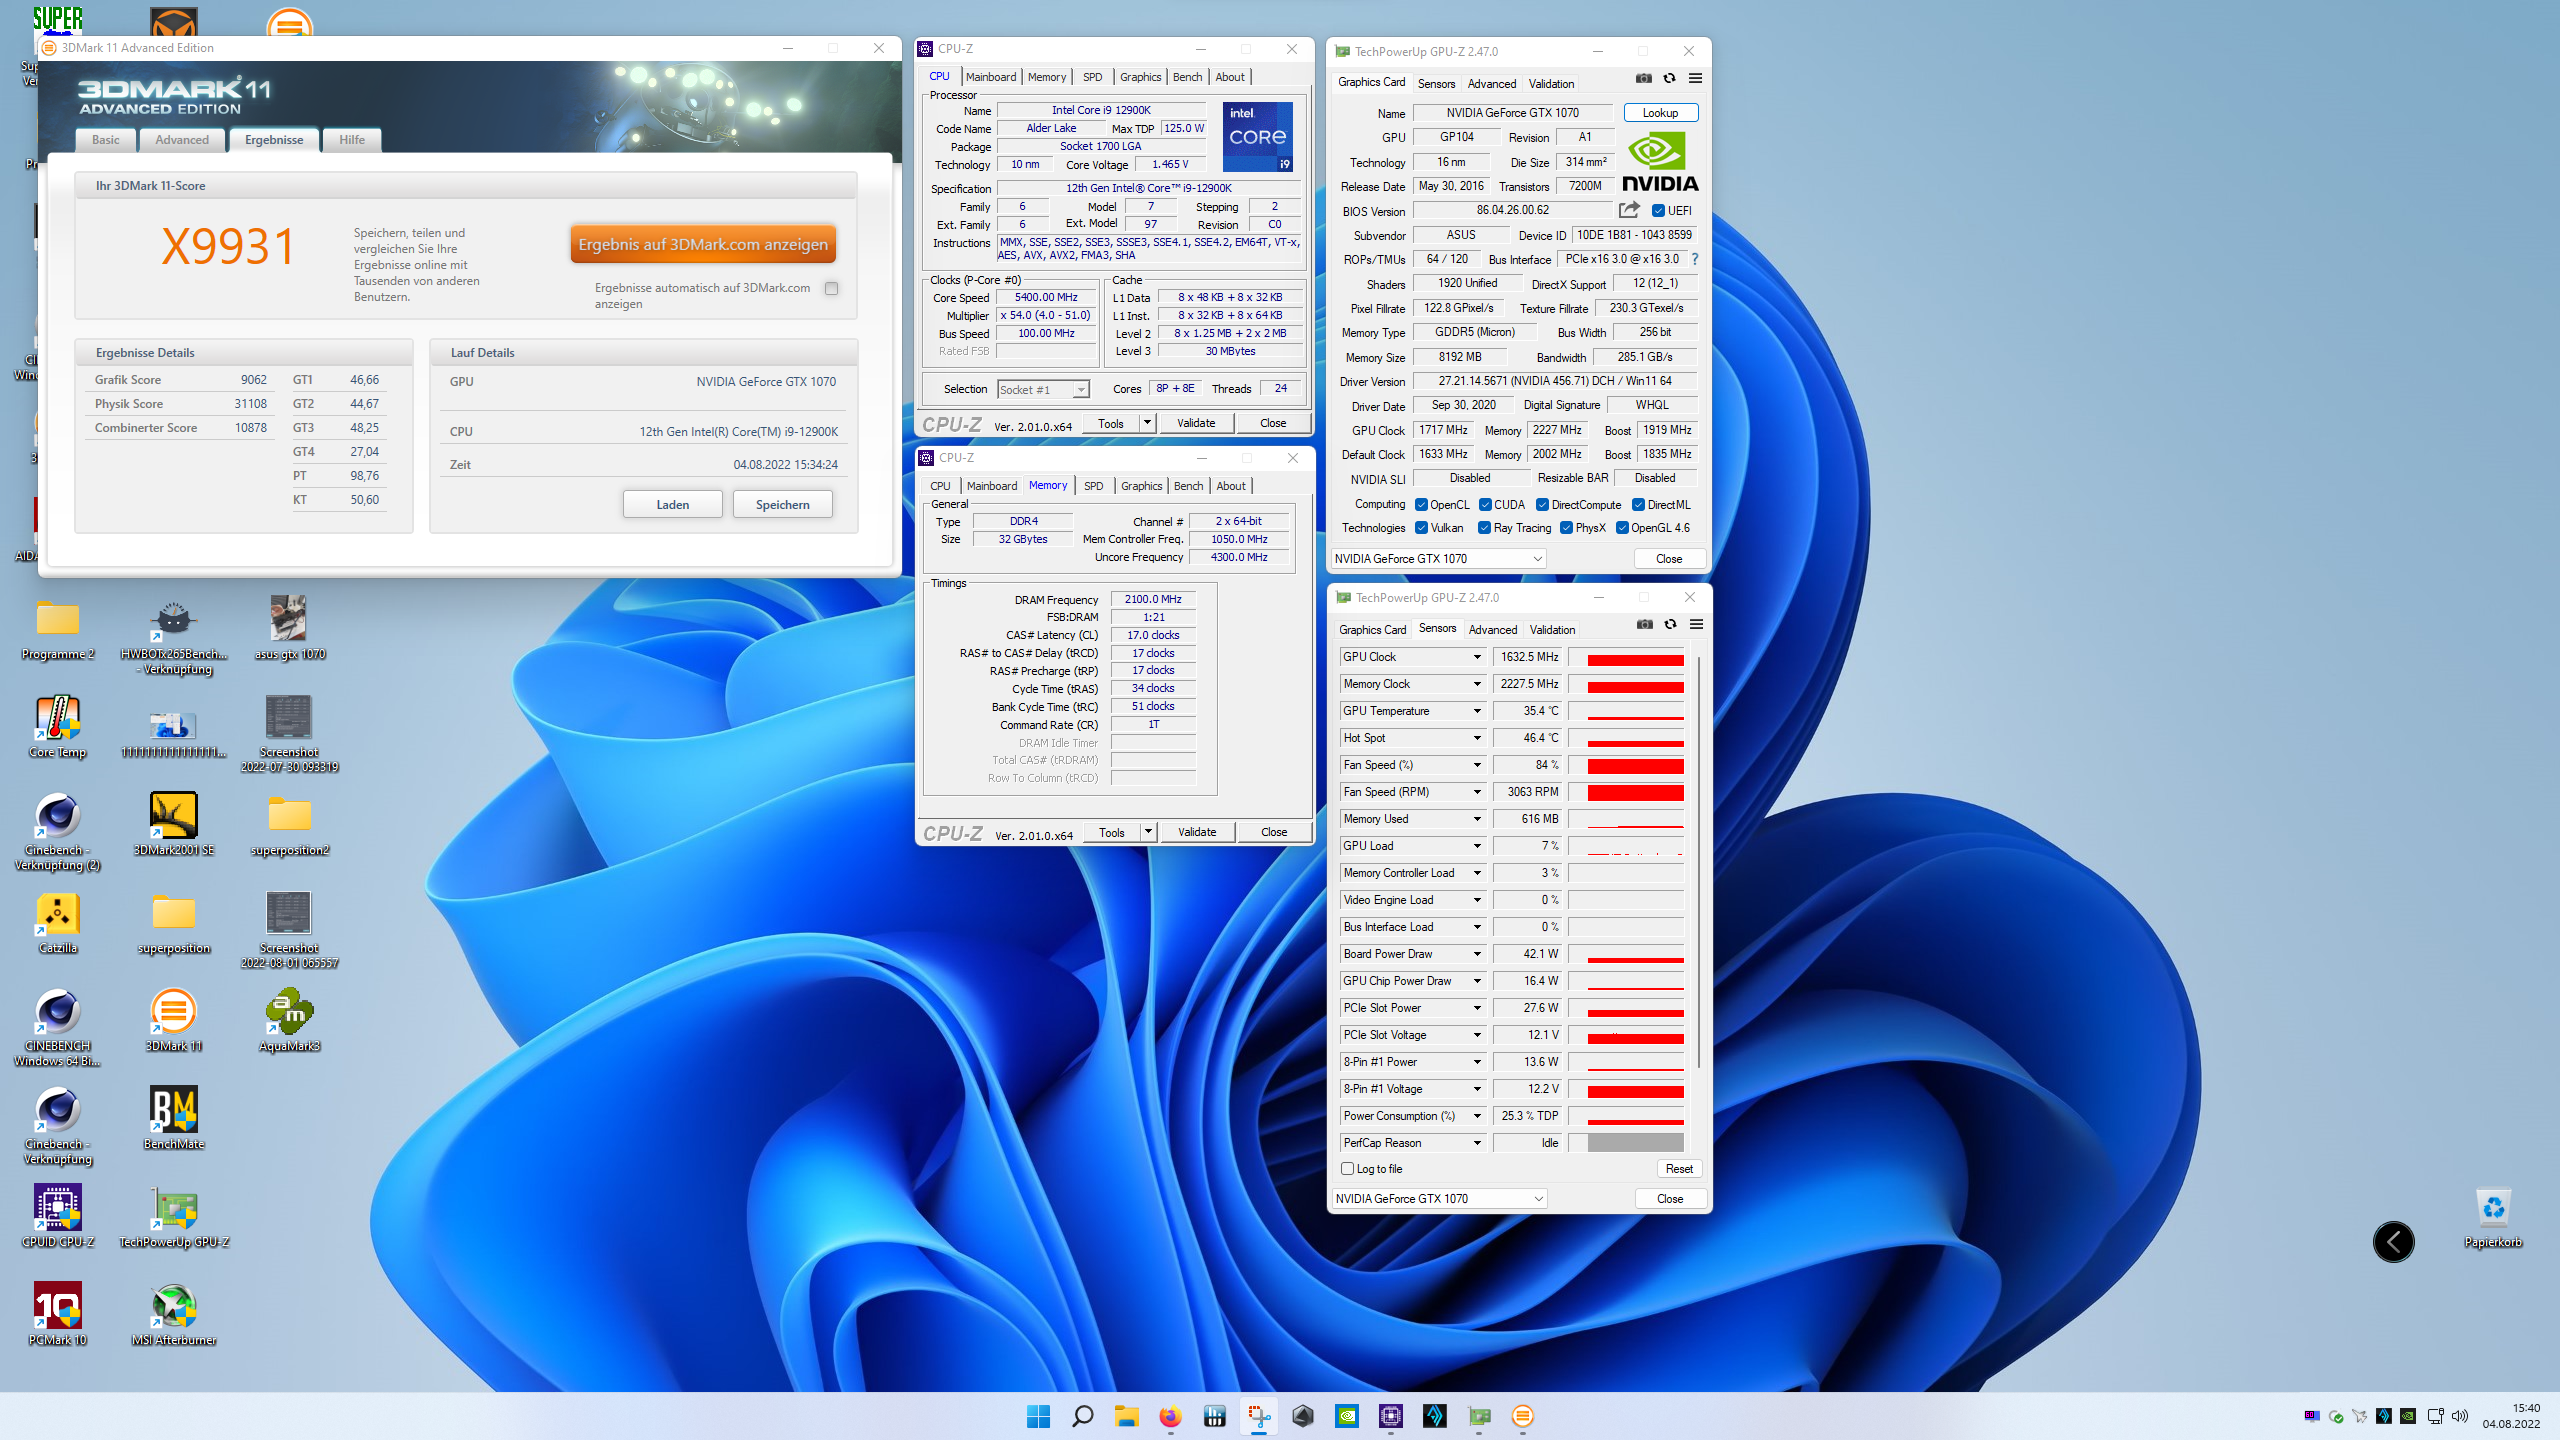Open the GPU Clock sensor dropdown
2560x1440 pixels.
click(1476, 657)
